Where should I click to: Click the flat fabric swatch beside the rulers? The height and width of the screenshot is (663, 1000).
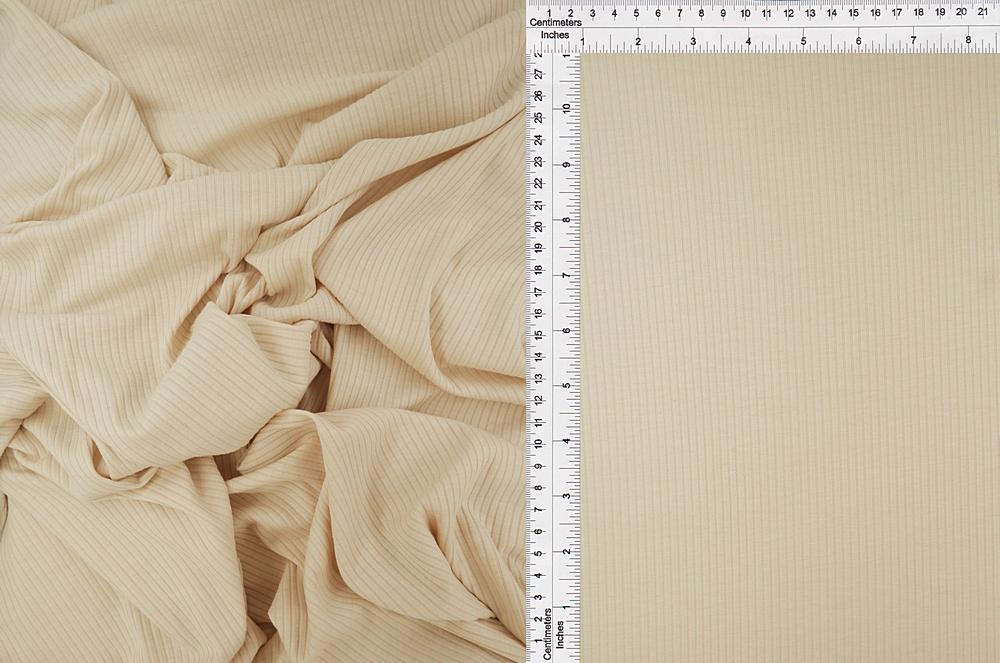[x=790, y=358]
